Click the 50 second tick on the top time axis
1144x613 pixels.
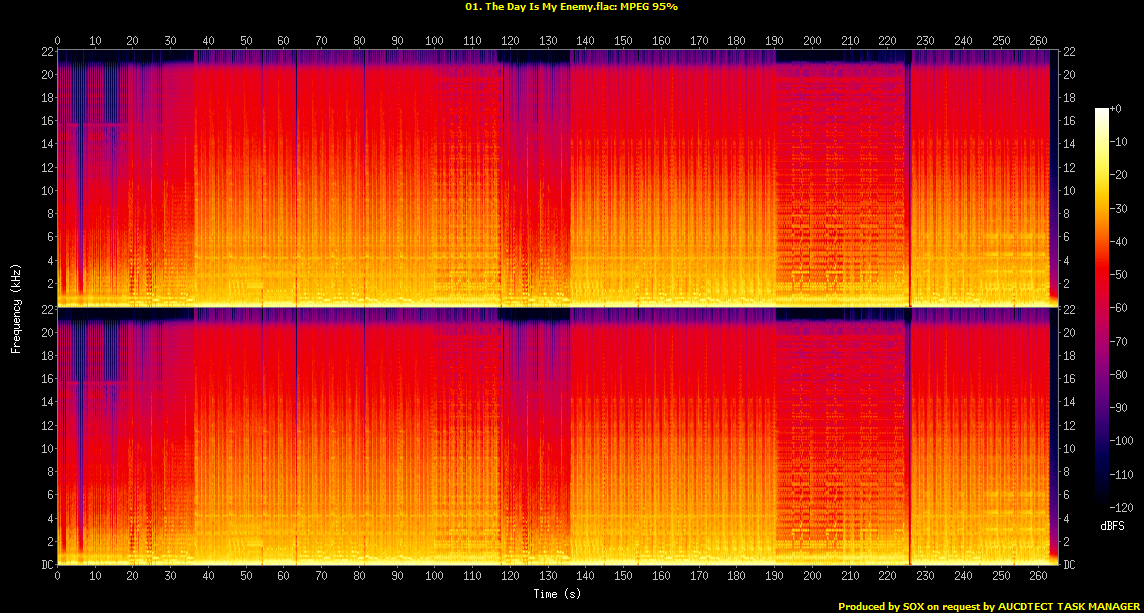coord(246,40)
